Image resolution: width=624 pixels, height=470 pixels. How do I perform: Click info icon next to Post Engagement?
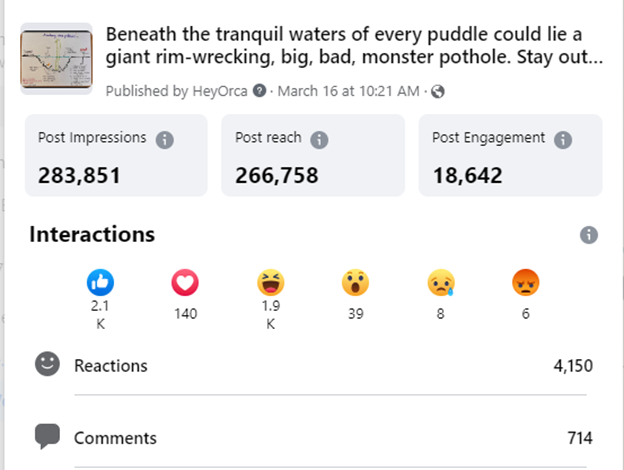563,140
